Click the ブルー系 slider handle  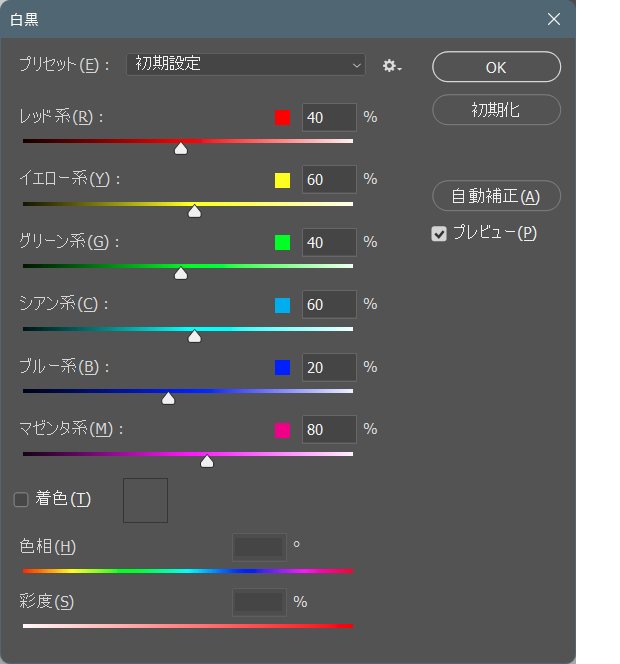[x=168, y=398]
